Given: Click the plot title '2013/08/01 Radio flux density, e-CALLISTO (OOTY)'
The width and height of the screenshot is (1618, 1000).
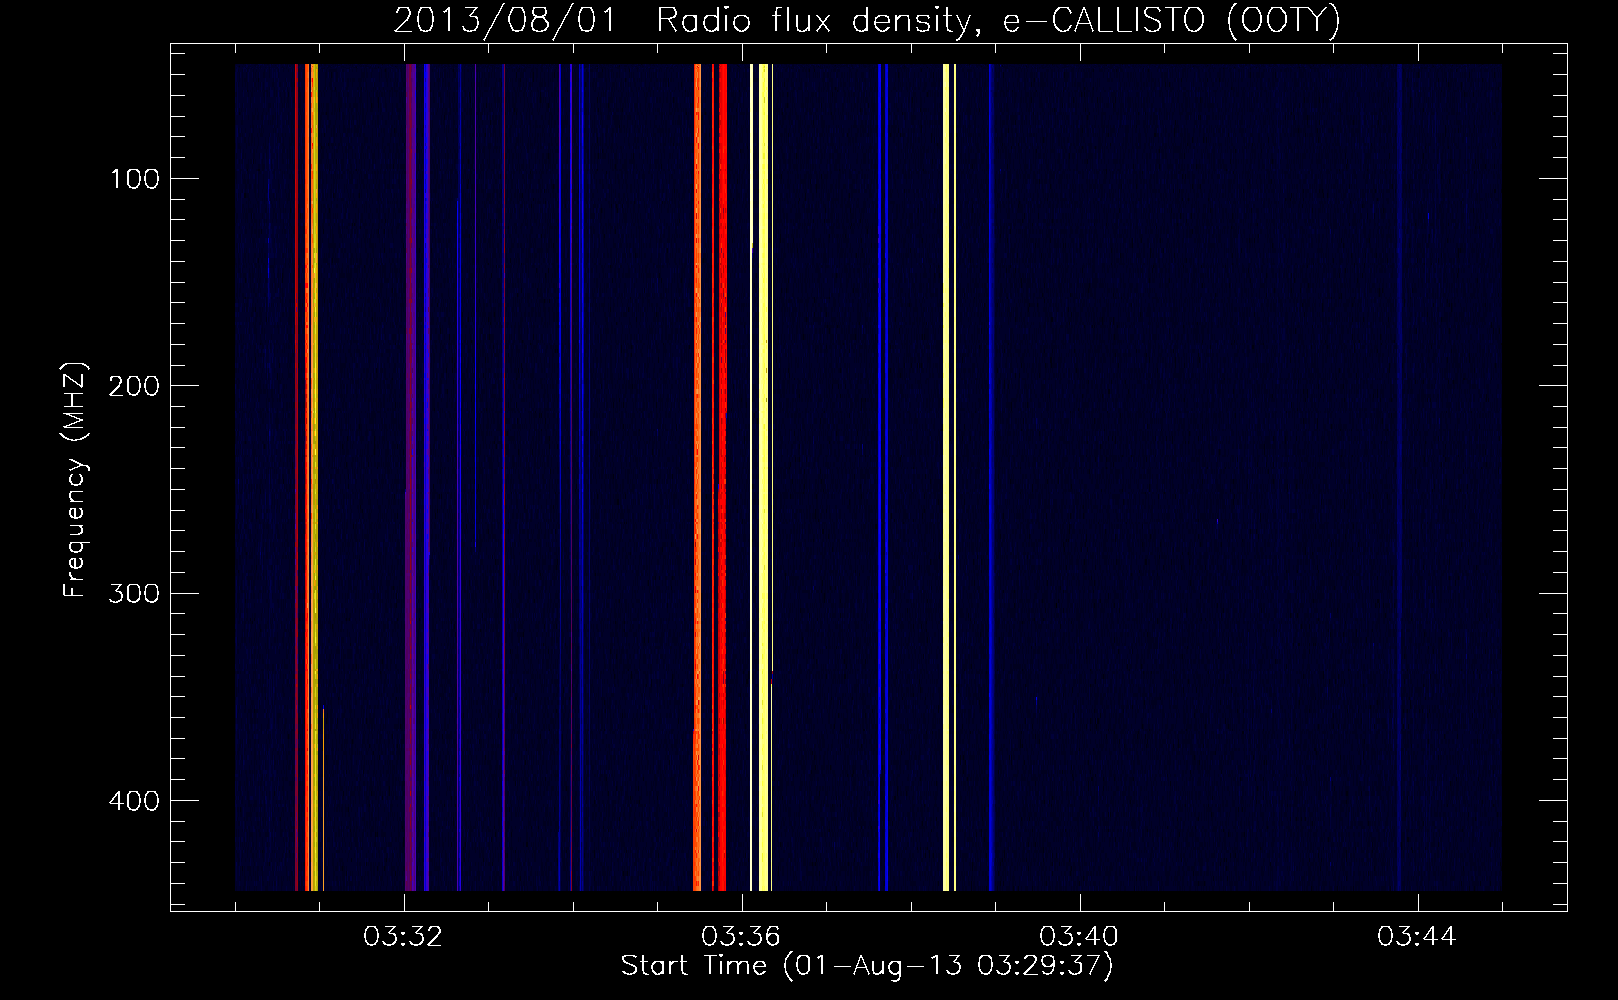Looking at the screenshot, I should coord(867,20).
